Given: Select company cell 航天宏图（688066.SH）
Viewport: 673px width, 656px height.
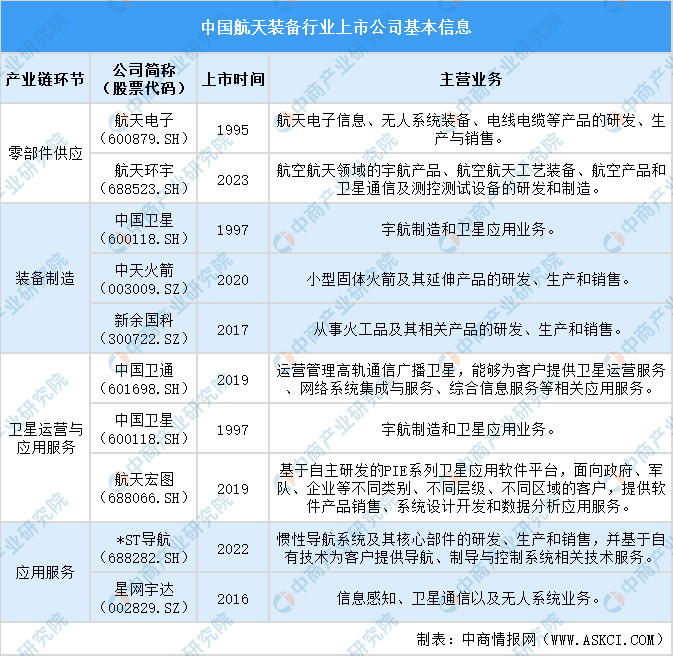Looking at the screenshot, I should (x=144, y=488).
